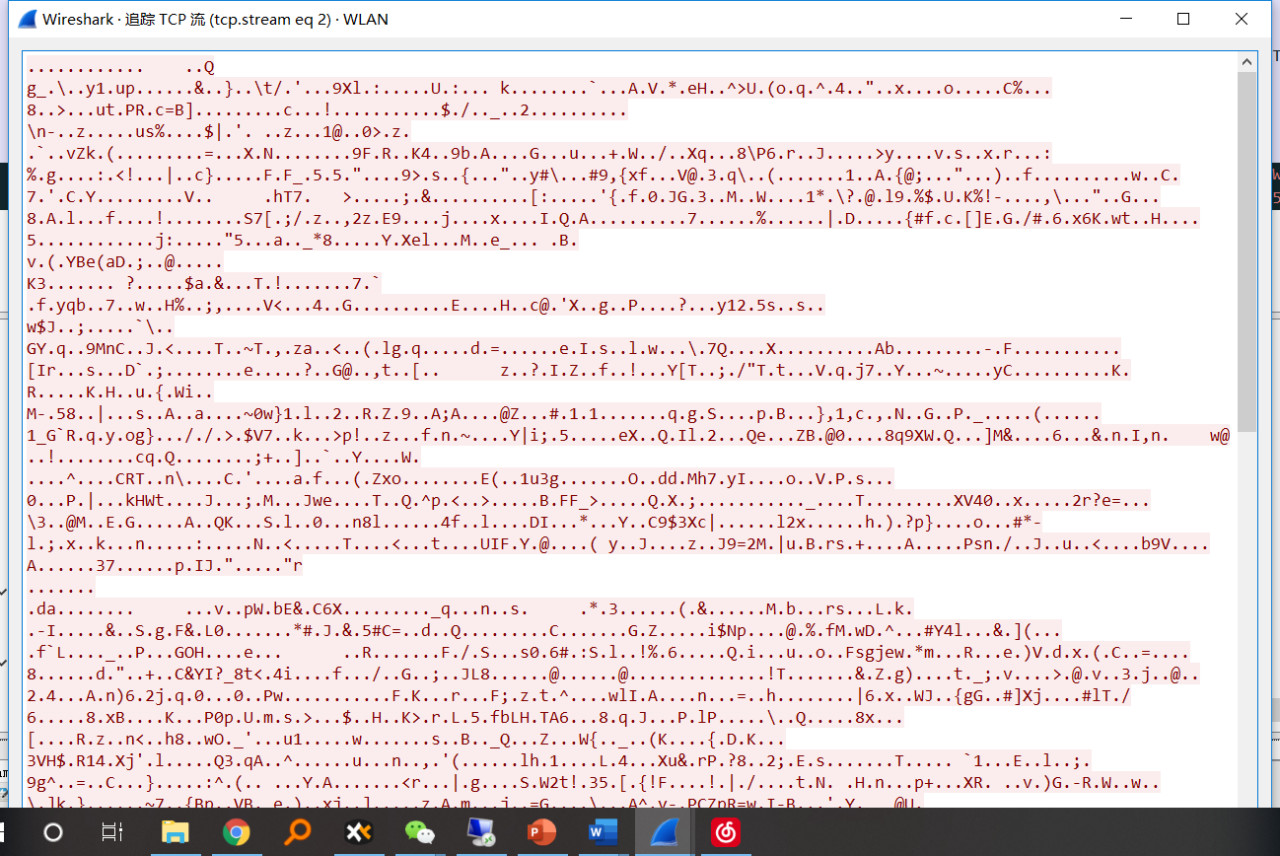
Task: Click stream line starting '.da........'
Action: tap(470, 609)
